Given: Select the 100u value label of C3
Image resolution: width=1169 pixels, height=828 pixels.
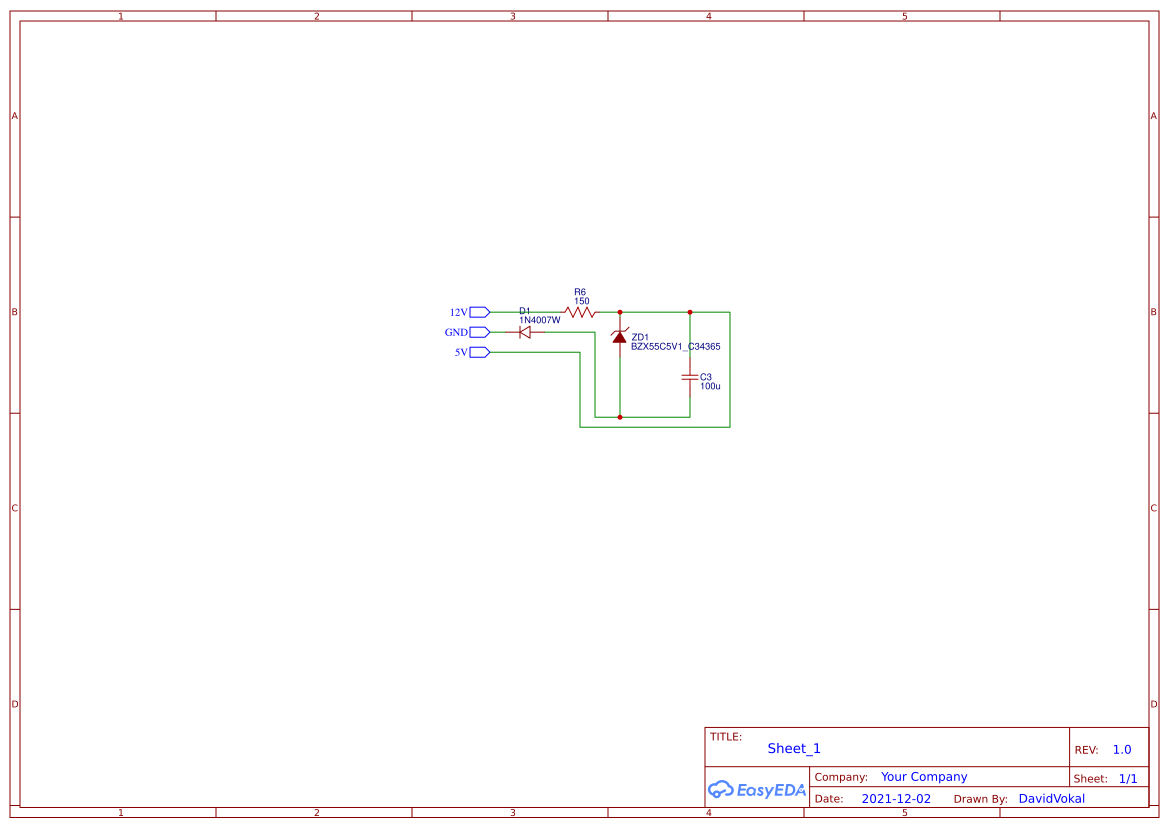Looking at the screenshot, I should pos(710,384).
